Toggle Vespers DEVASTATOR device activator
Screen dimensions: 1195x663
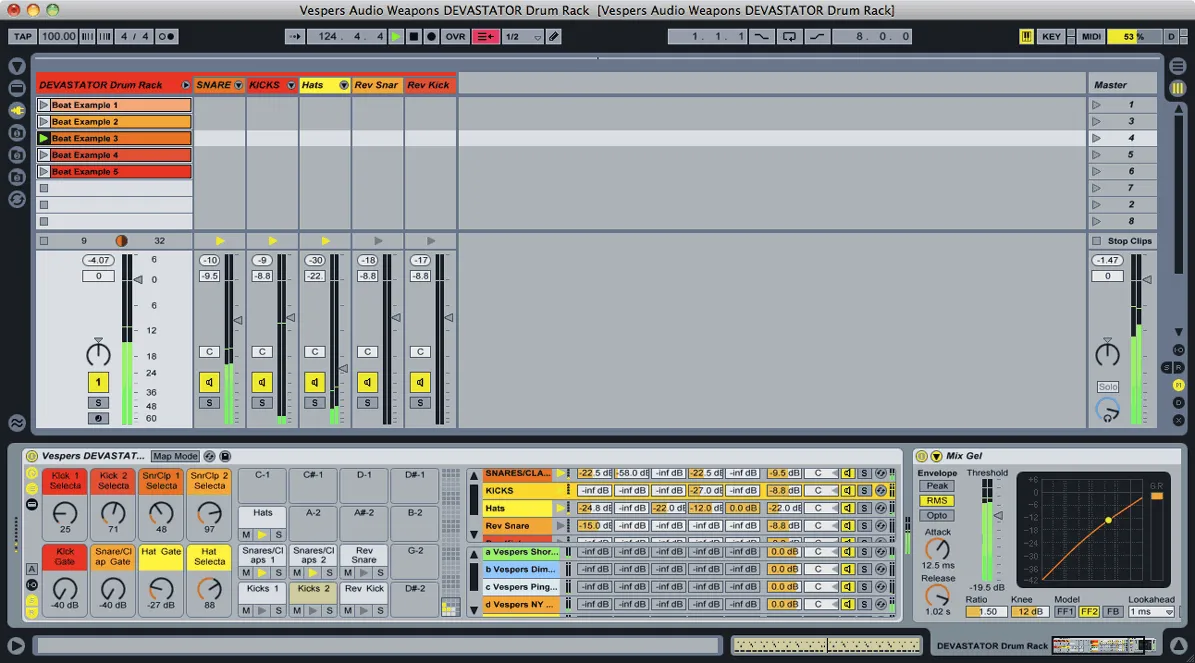tap(31, 456)
